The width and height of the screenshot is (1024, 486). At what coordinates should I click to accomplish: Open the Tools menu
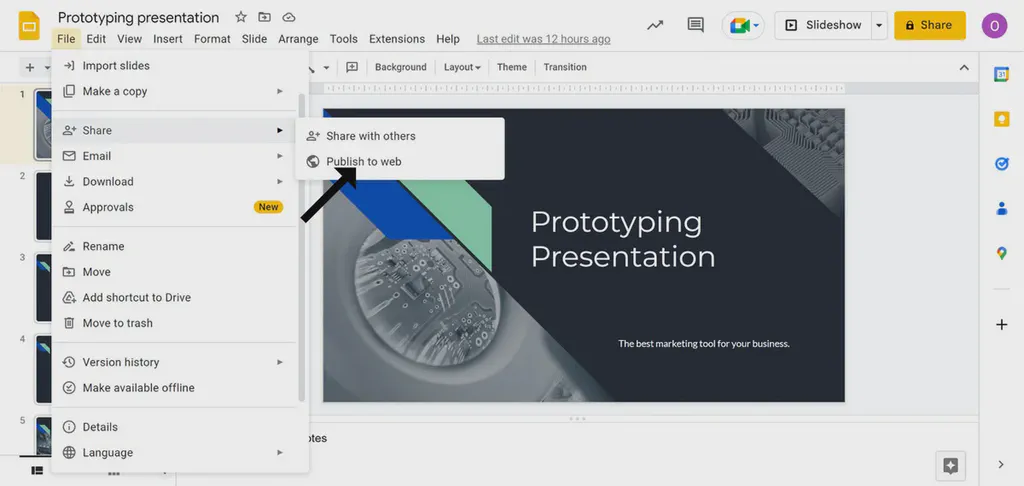tap(344, 39)
